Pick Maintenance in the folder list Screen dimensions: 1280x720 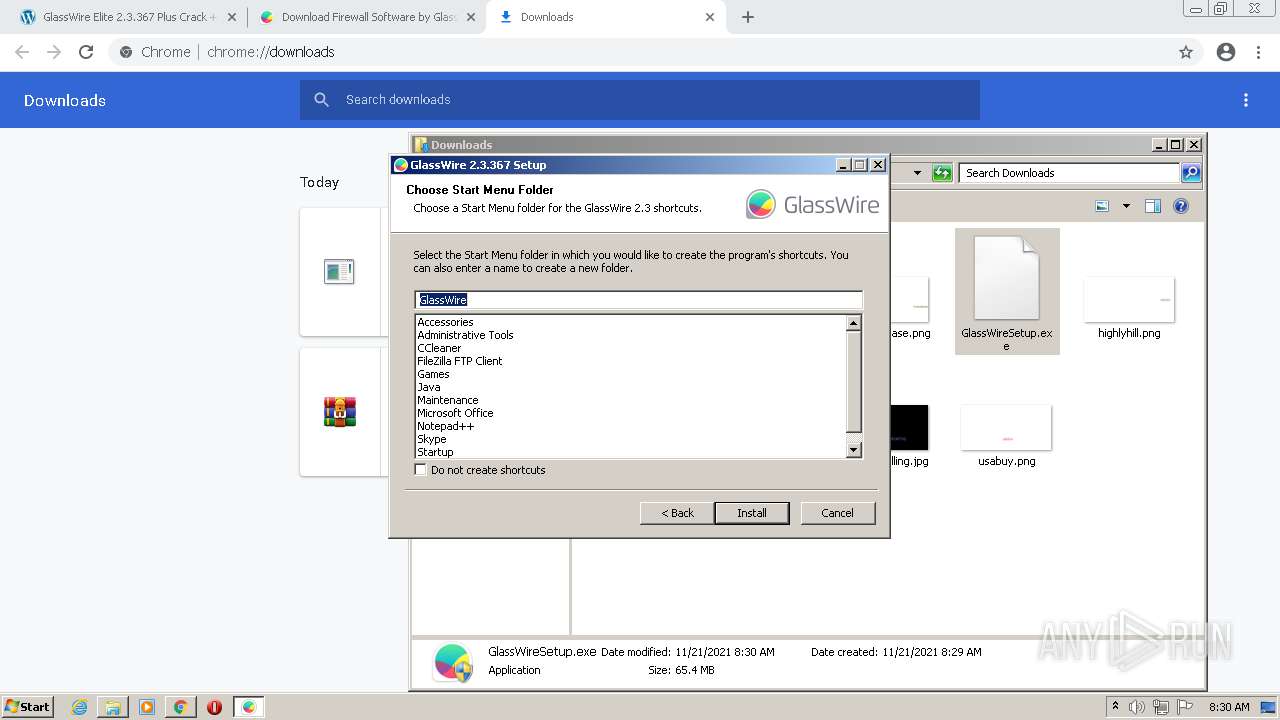[x=447, y=400]
